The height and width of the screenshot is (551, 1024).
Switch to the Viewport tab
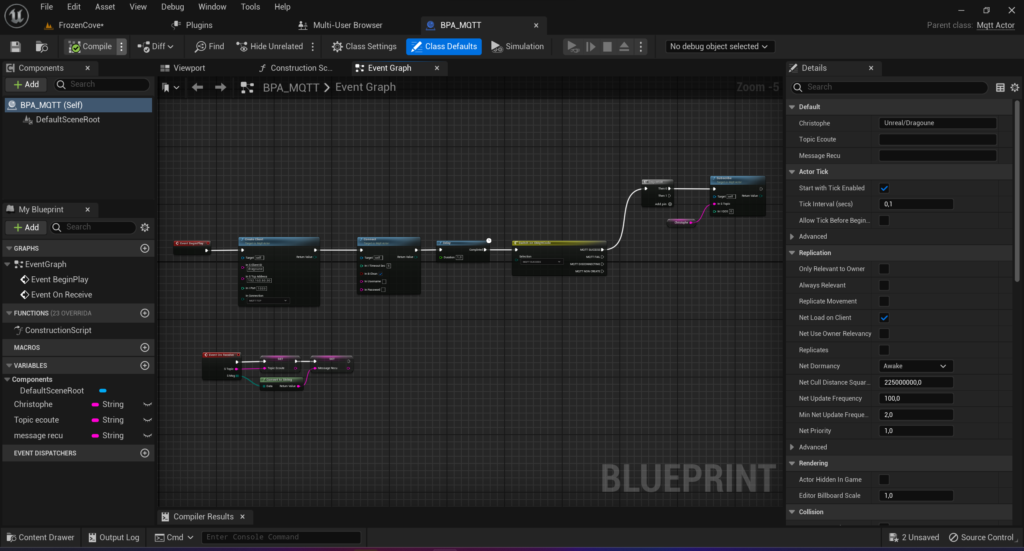(x=189, y=68)
